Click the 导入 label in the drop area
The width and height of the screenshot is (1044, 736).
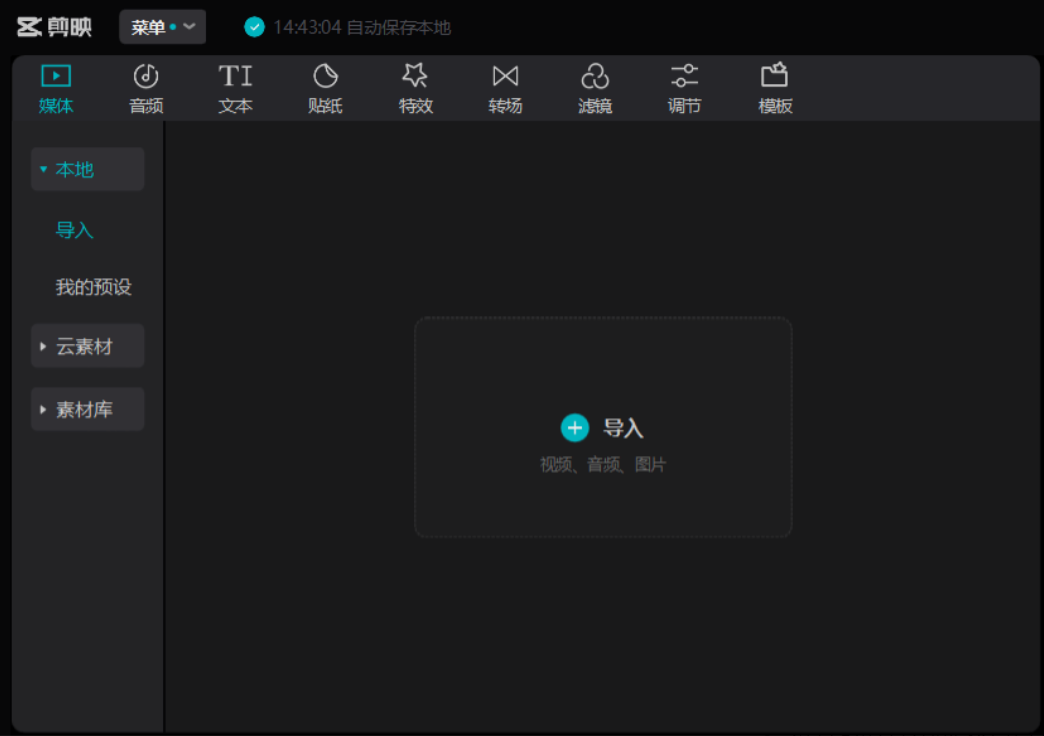point(623,428)
